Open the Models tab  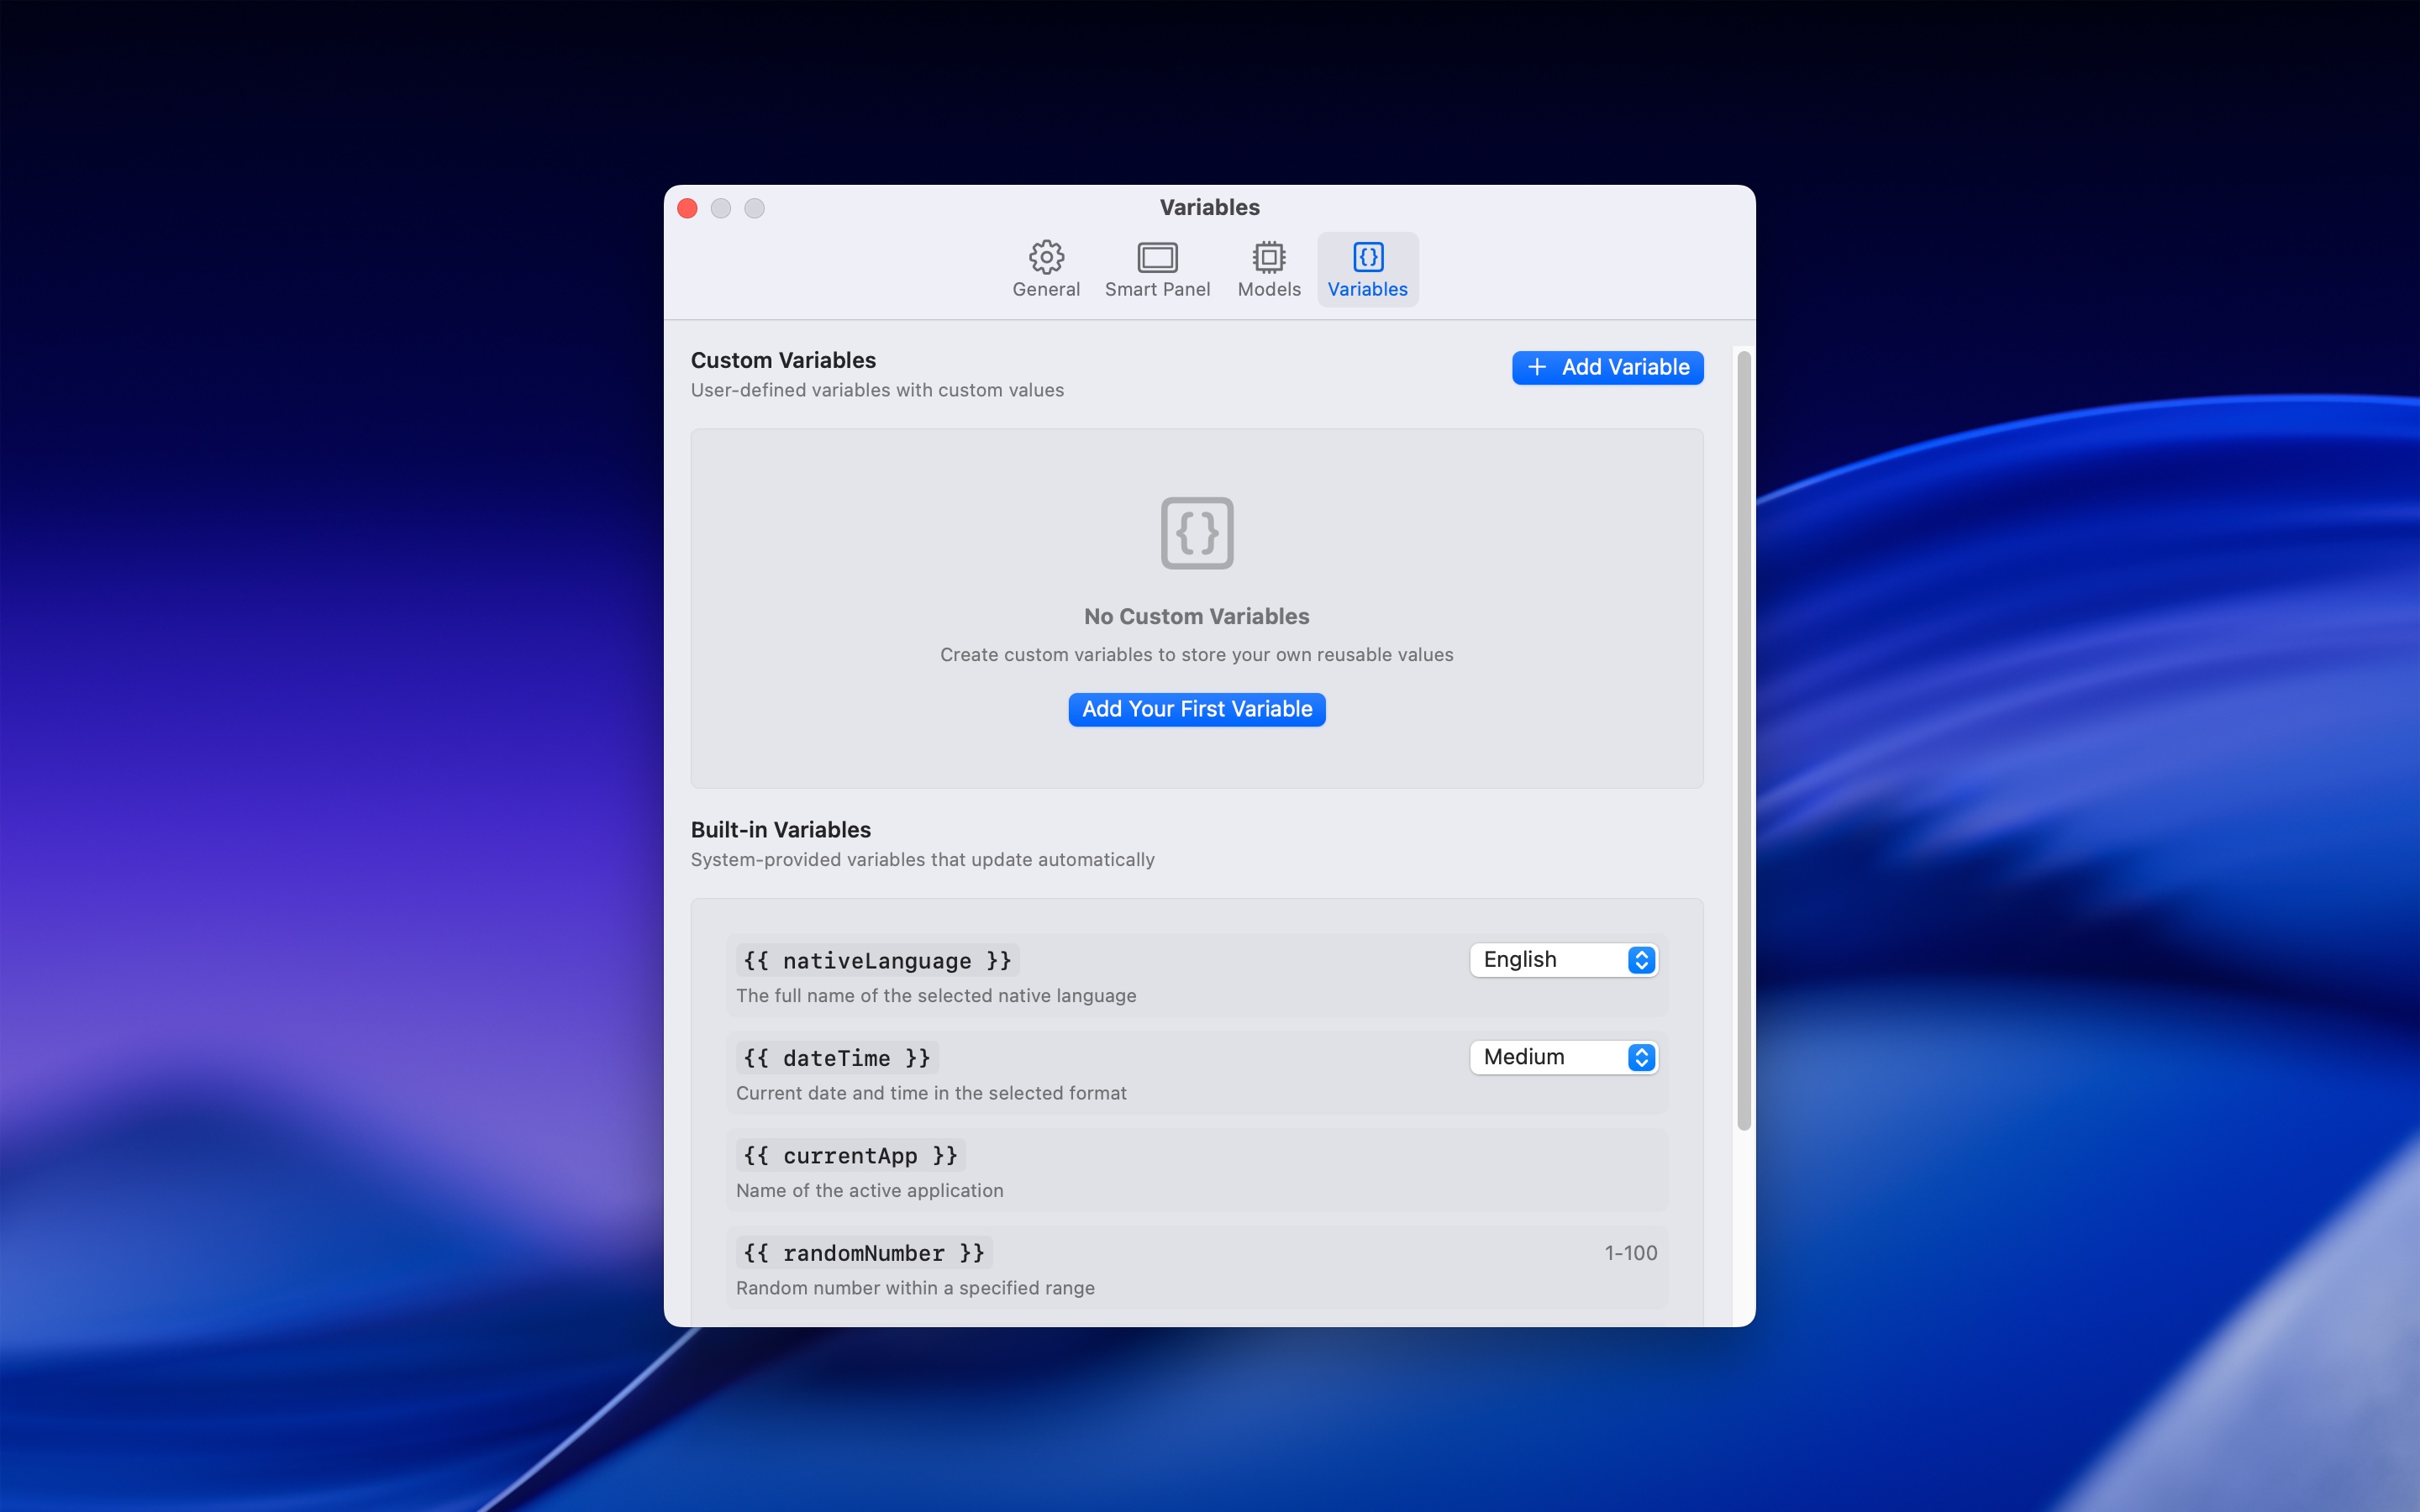coord(1269,270)
